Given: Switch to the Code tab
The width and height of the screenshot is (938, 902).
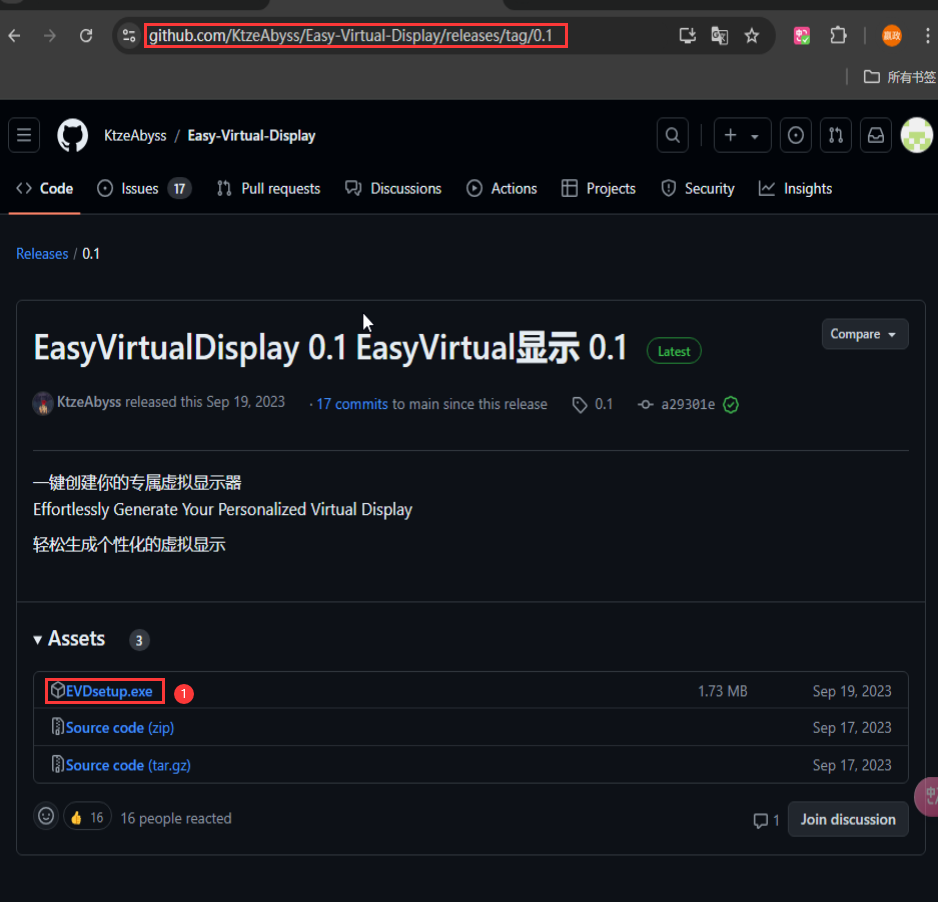Looking at the screenshot, I should point(44,188).
